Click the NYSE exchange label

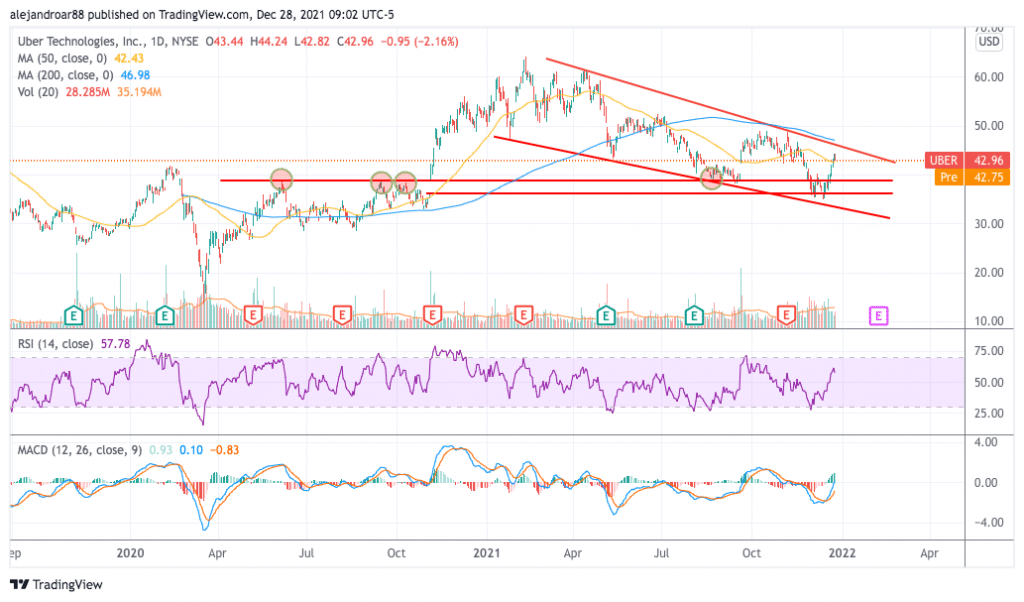coord(185,41)
